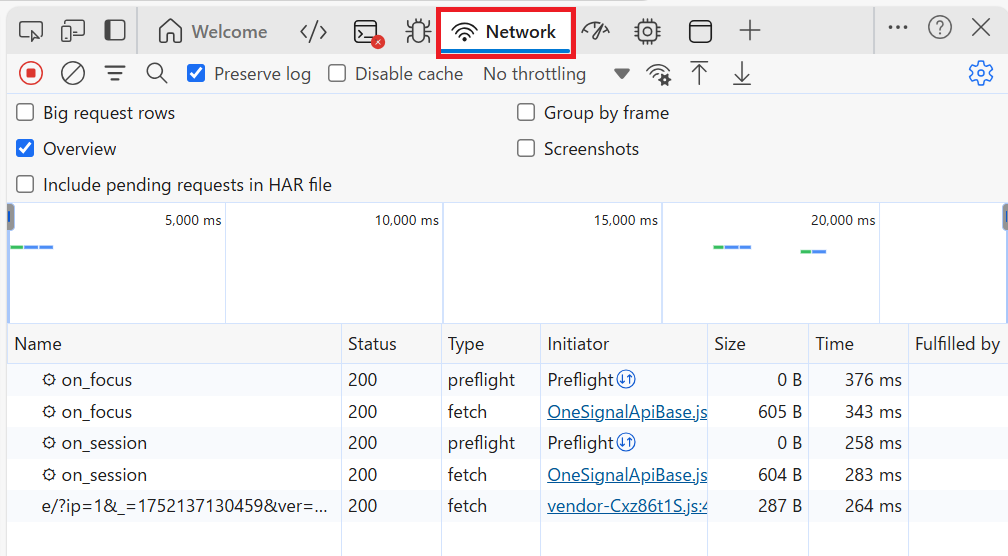This screenshot has height=556, width=1008.
Task: Open network conditions wifi-gear icon
Action: tap(658, 74)
